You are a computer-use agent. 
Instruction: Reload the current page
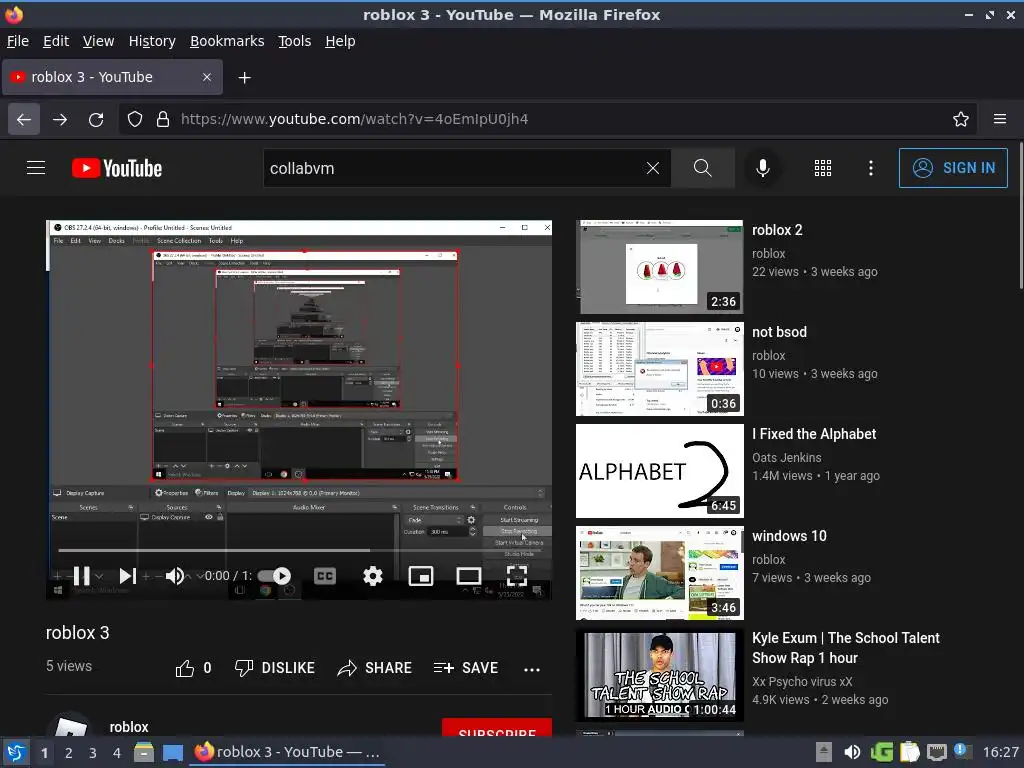[96, 119]
